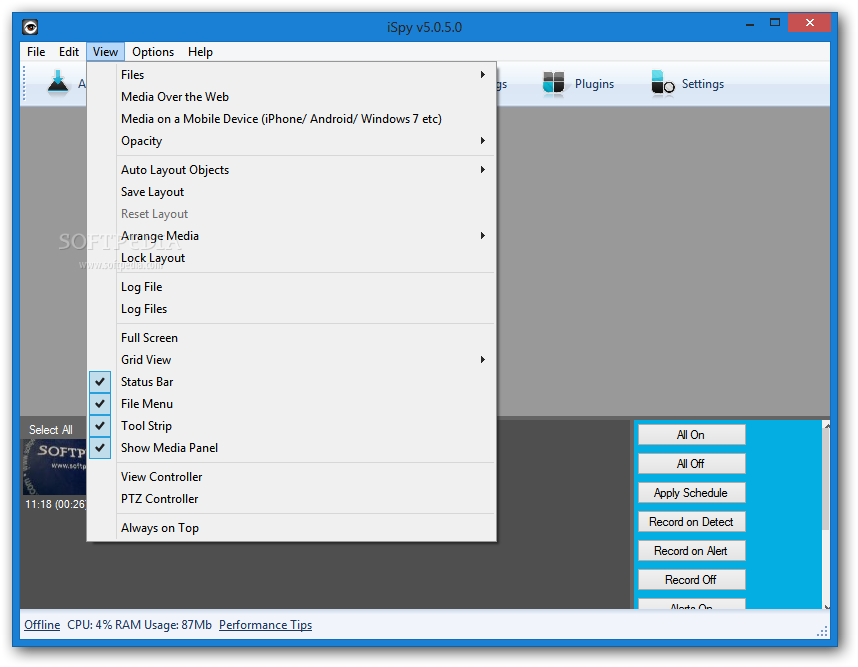Open the recorded media thumbnail
This screenshot has height=667, width=858.
(54, 467)
